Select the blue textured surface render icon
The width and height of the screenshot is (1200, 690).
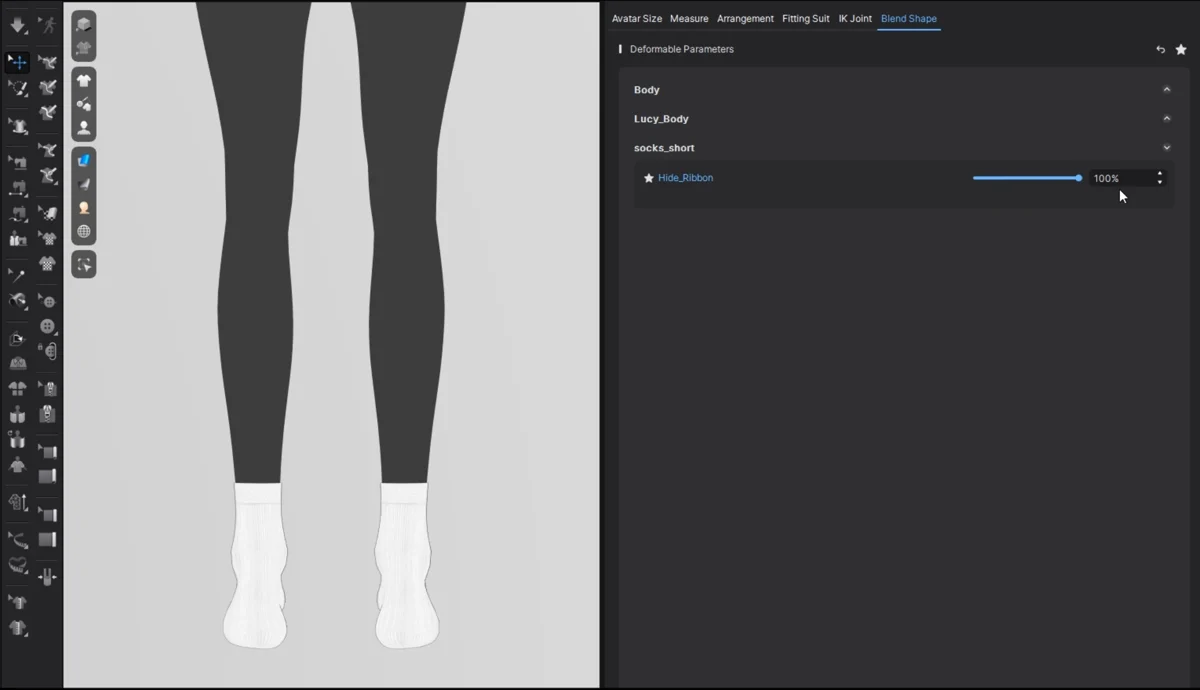(84, 160)
